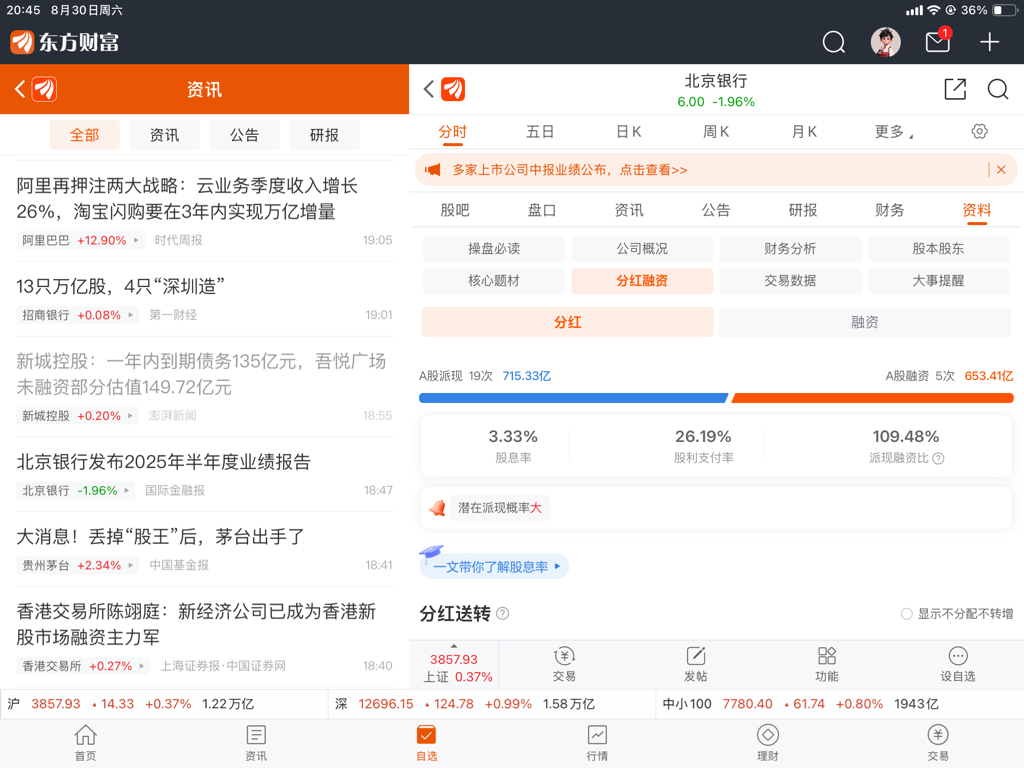Expand 贵州茅台 +2.34% stock tag
1024x768 pixels.
tap(77, 565)
